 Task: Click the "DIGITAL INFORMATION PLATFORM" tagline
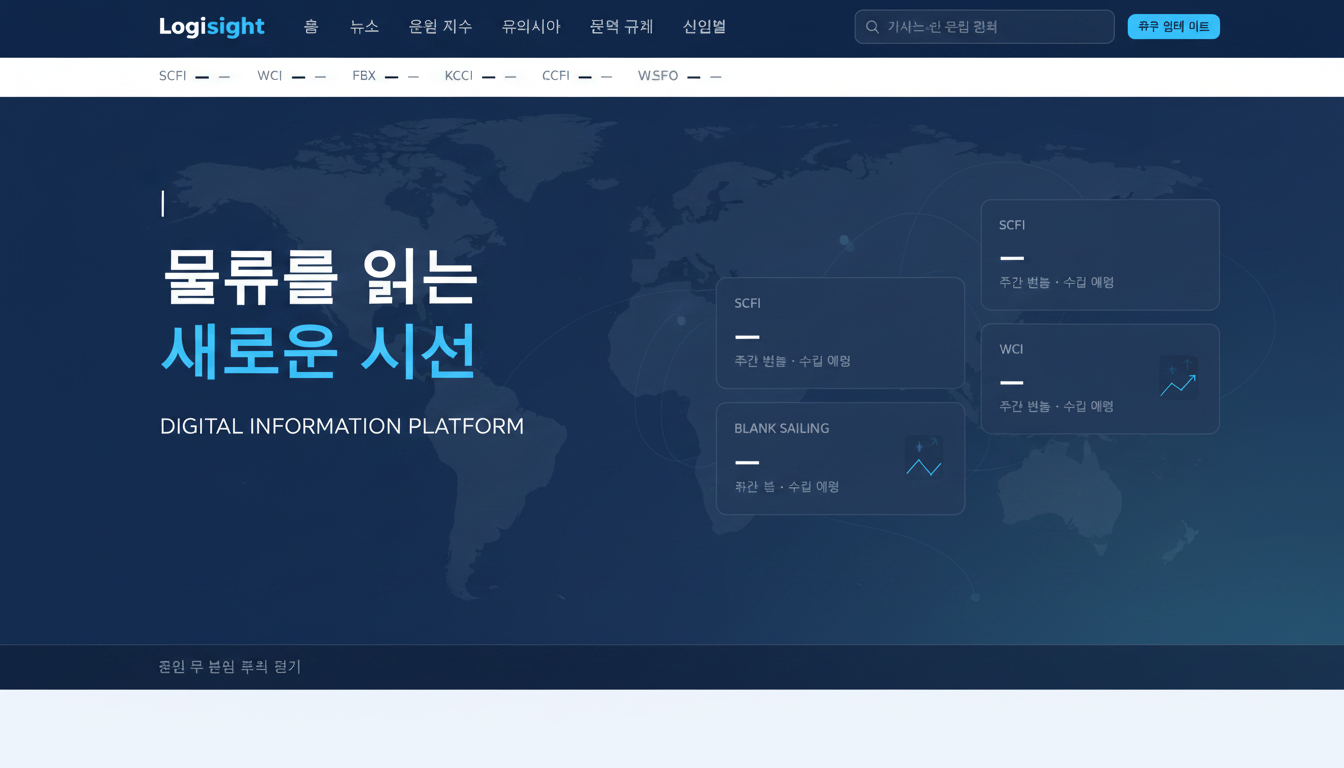coord(342,426)
